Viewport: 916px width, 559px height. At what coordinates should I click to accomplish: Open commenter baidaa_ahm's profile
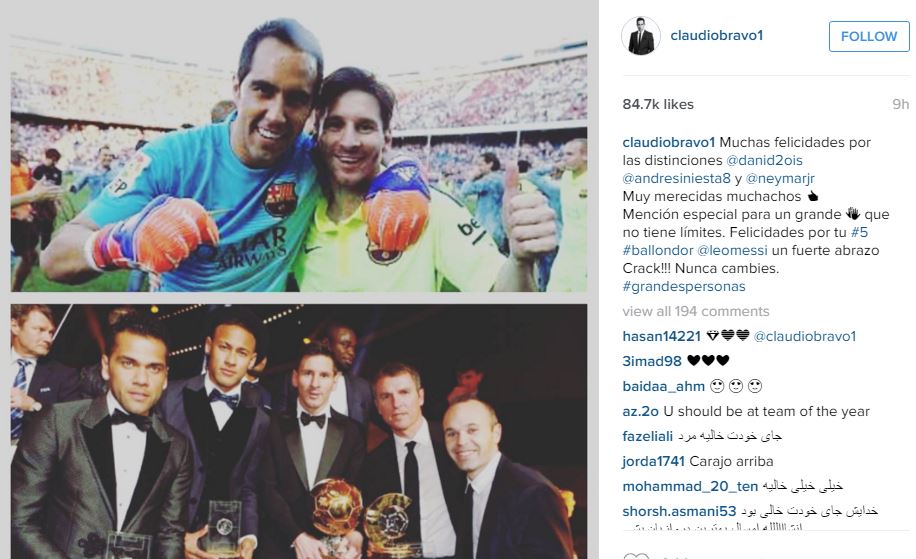(x=664, y=387)
